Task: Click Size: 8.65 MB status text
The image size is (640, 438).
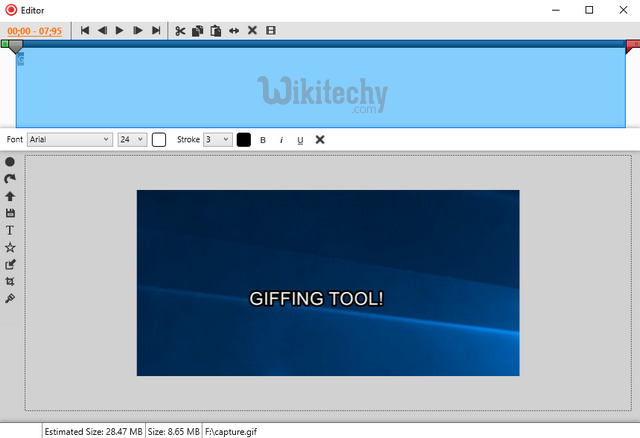Action: pyautogui.click(x=174, y=431)
